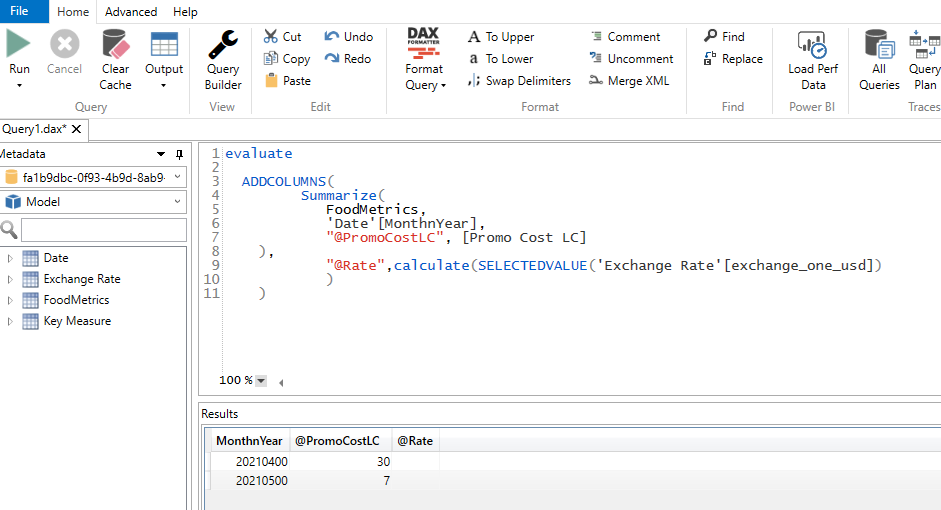
Task: Copy the selected text
Action: 287,59
